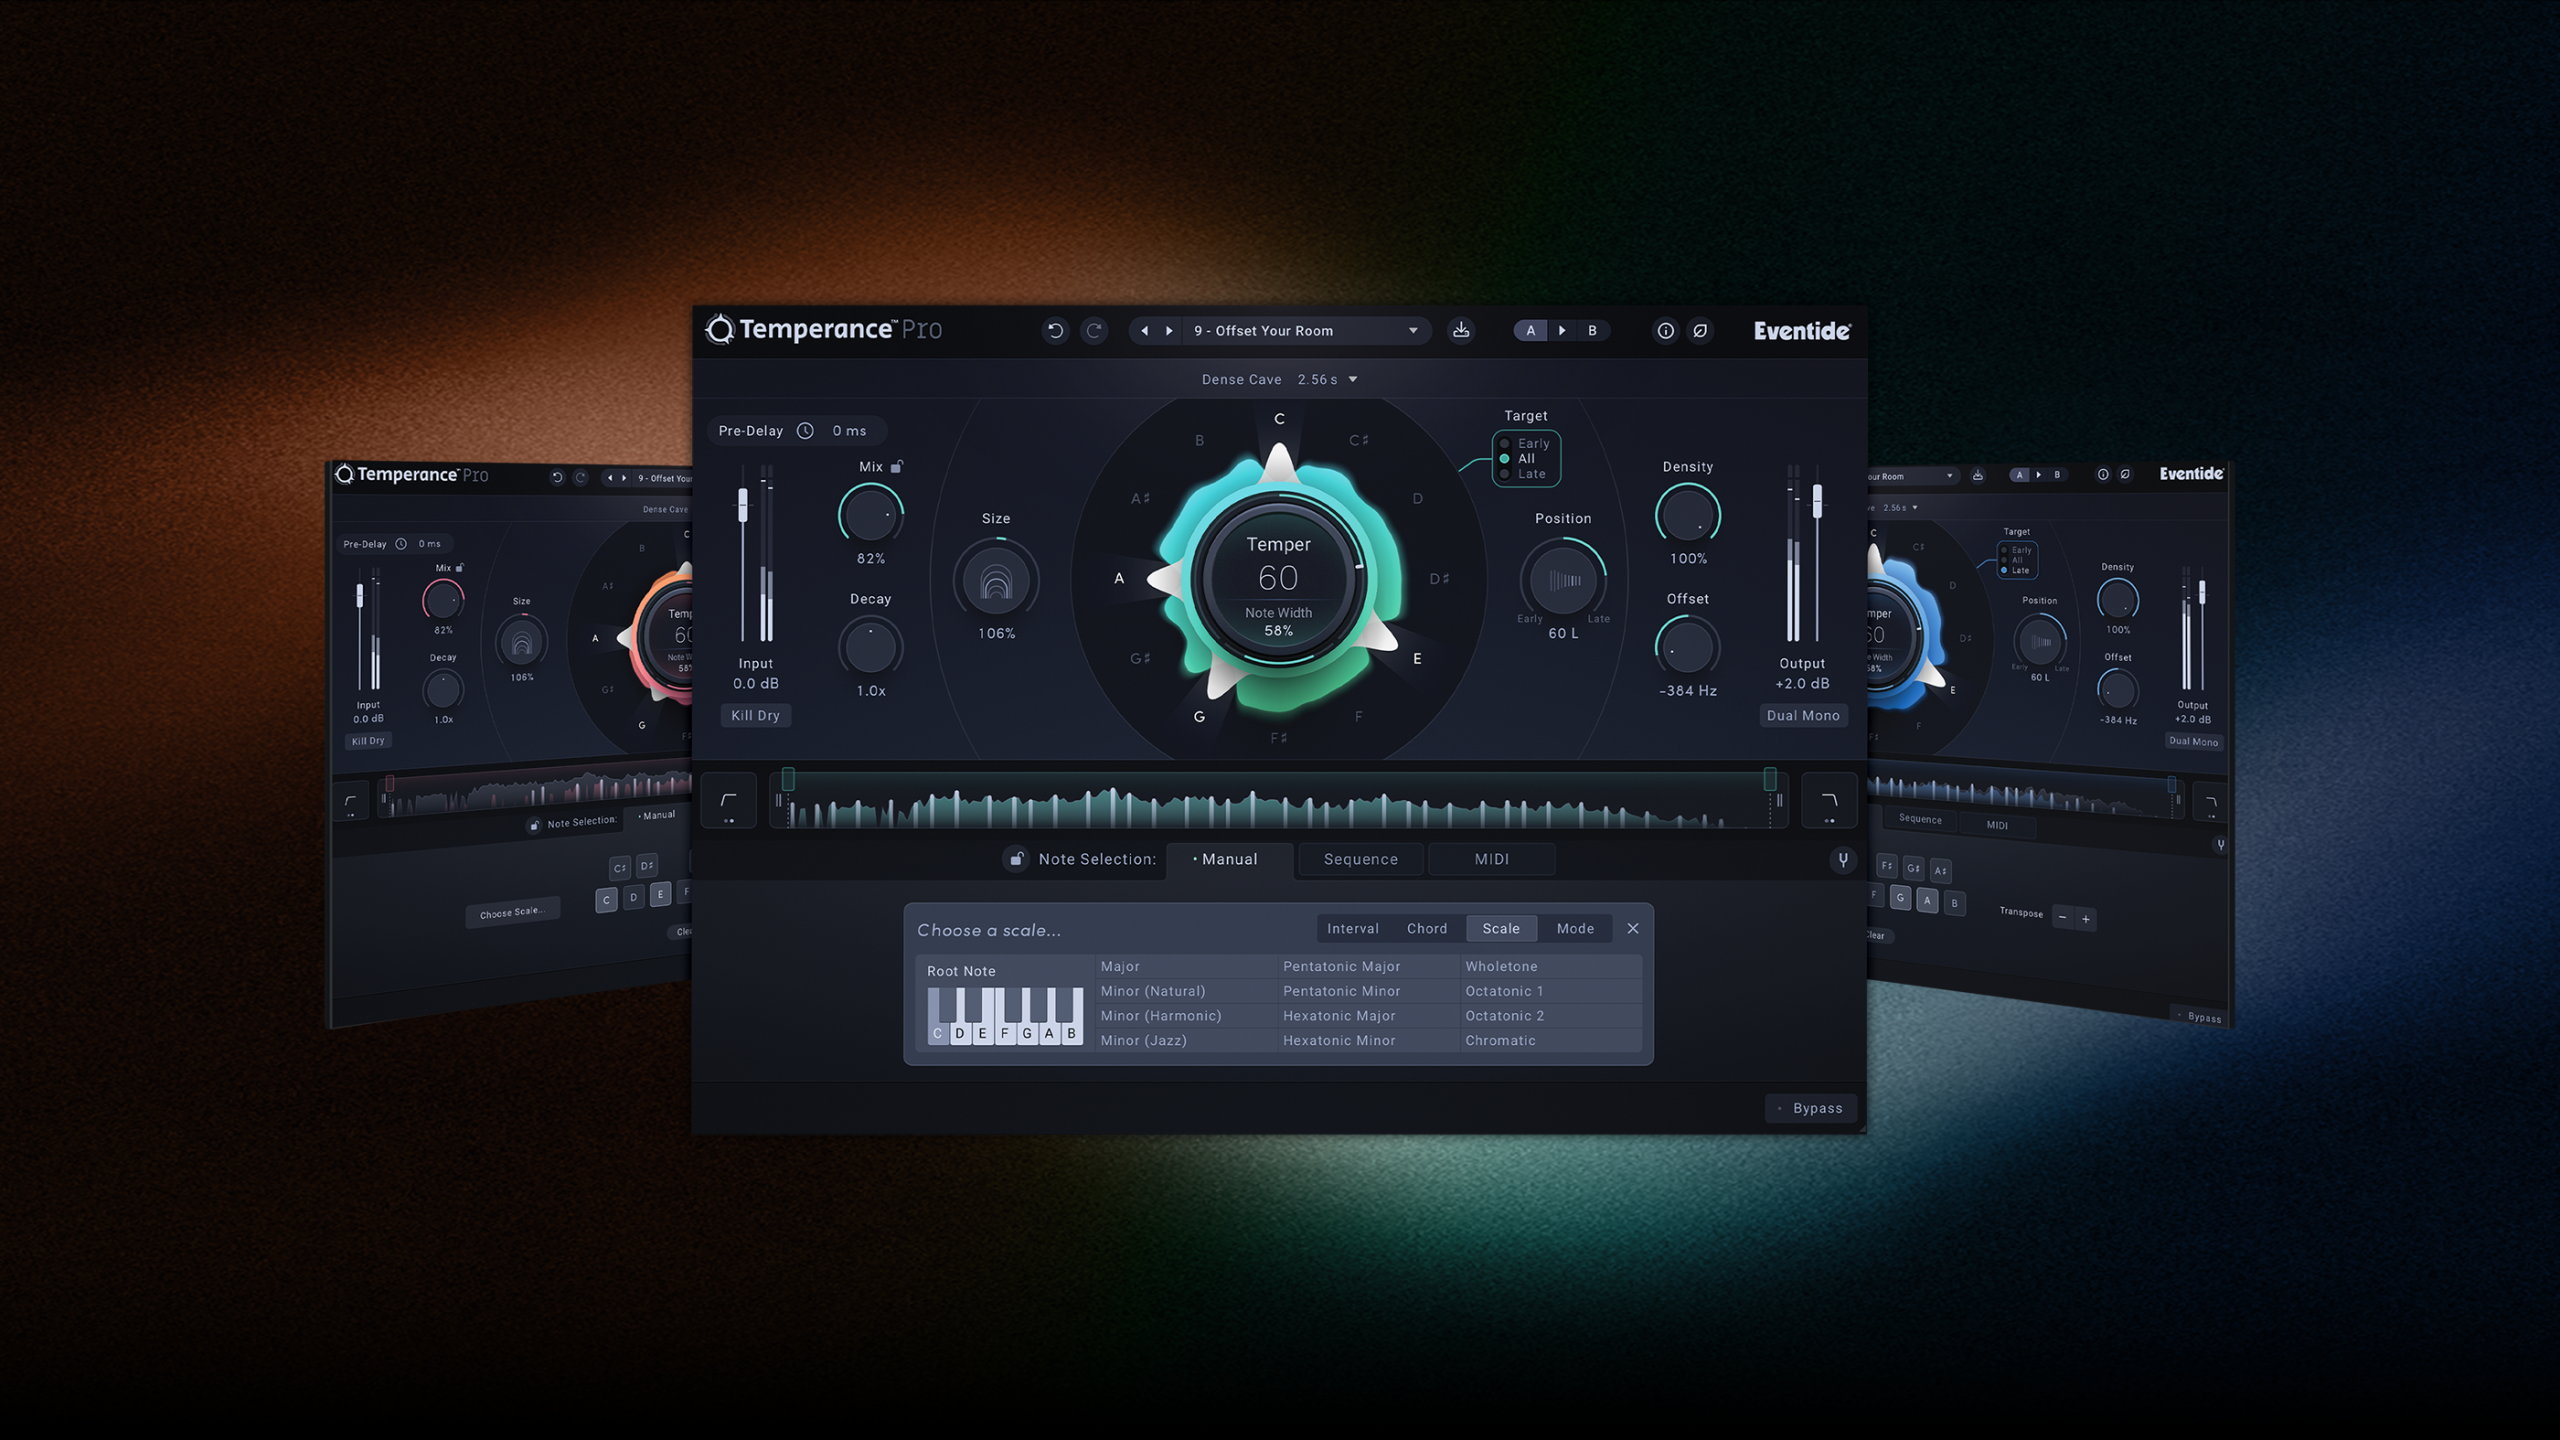Viewport: 2560px width, 1440px height.
Task: Click the preset save/download icon
Action: tap(1462, 330)
